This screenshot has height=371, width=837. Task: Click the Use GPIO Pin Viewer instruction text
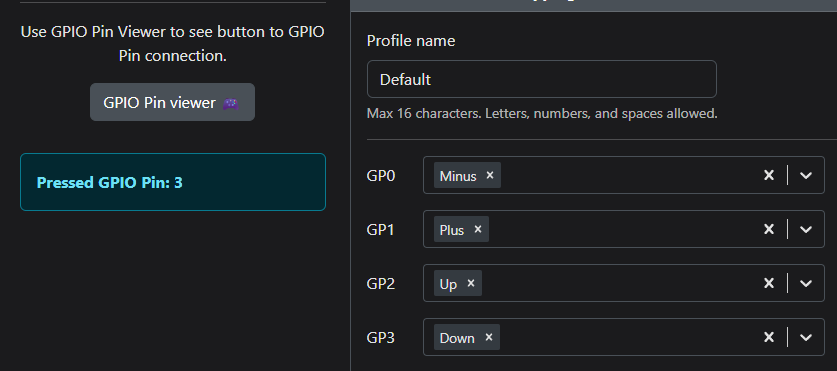(172, 43)
